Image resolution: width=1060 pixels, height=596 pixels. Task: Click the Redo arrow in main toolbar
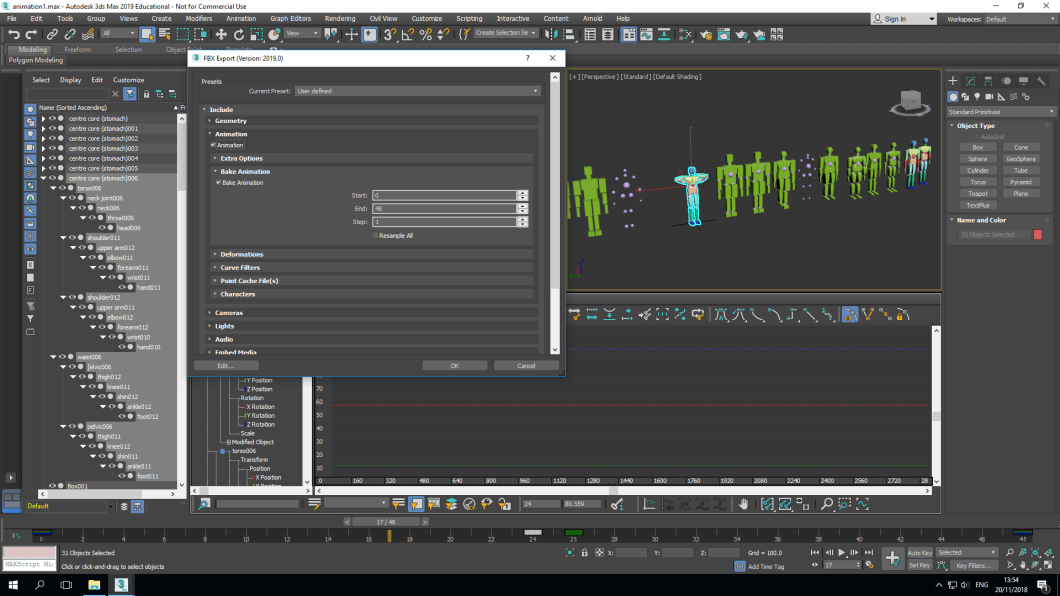(x=31, y=34)
